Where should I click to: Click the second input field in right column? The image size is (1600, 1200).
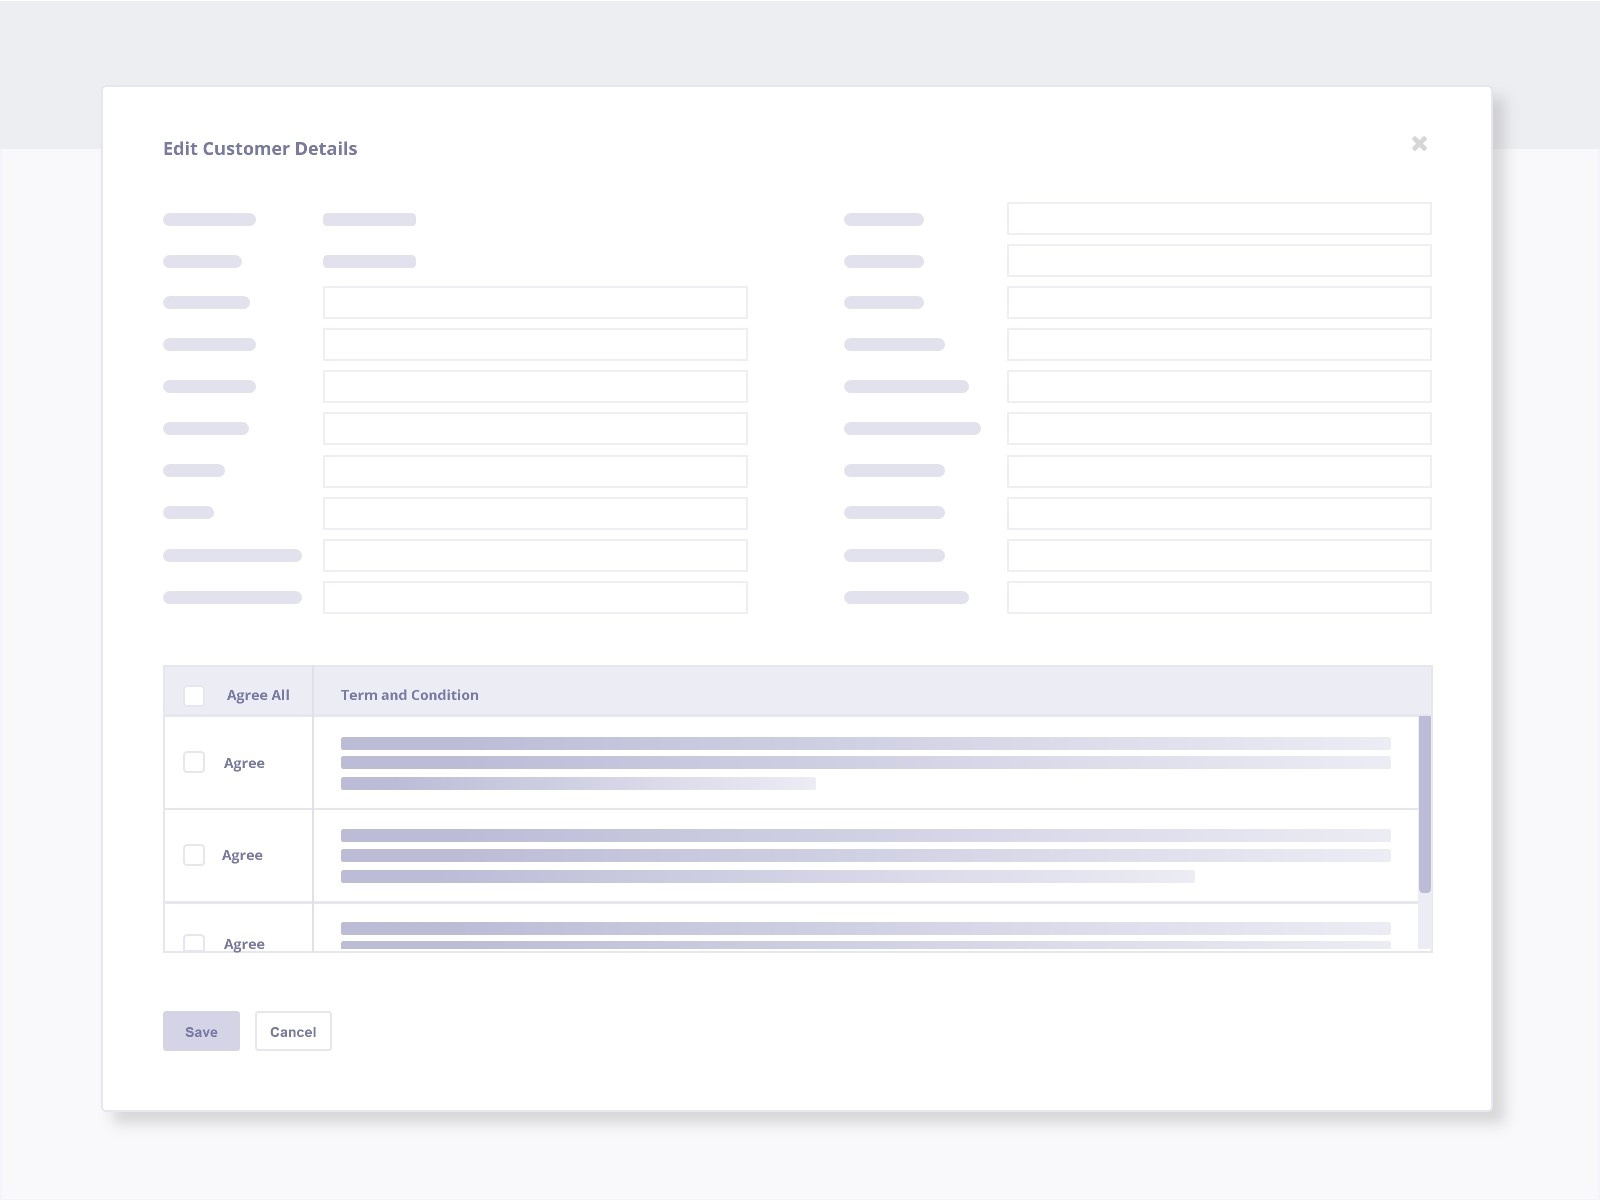(x=1219, y=260)
